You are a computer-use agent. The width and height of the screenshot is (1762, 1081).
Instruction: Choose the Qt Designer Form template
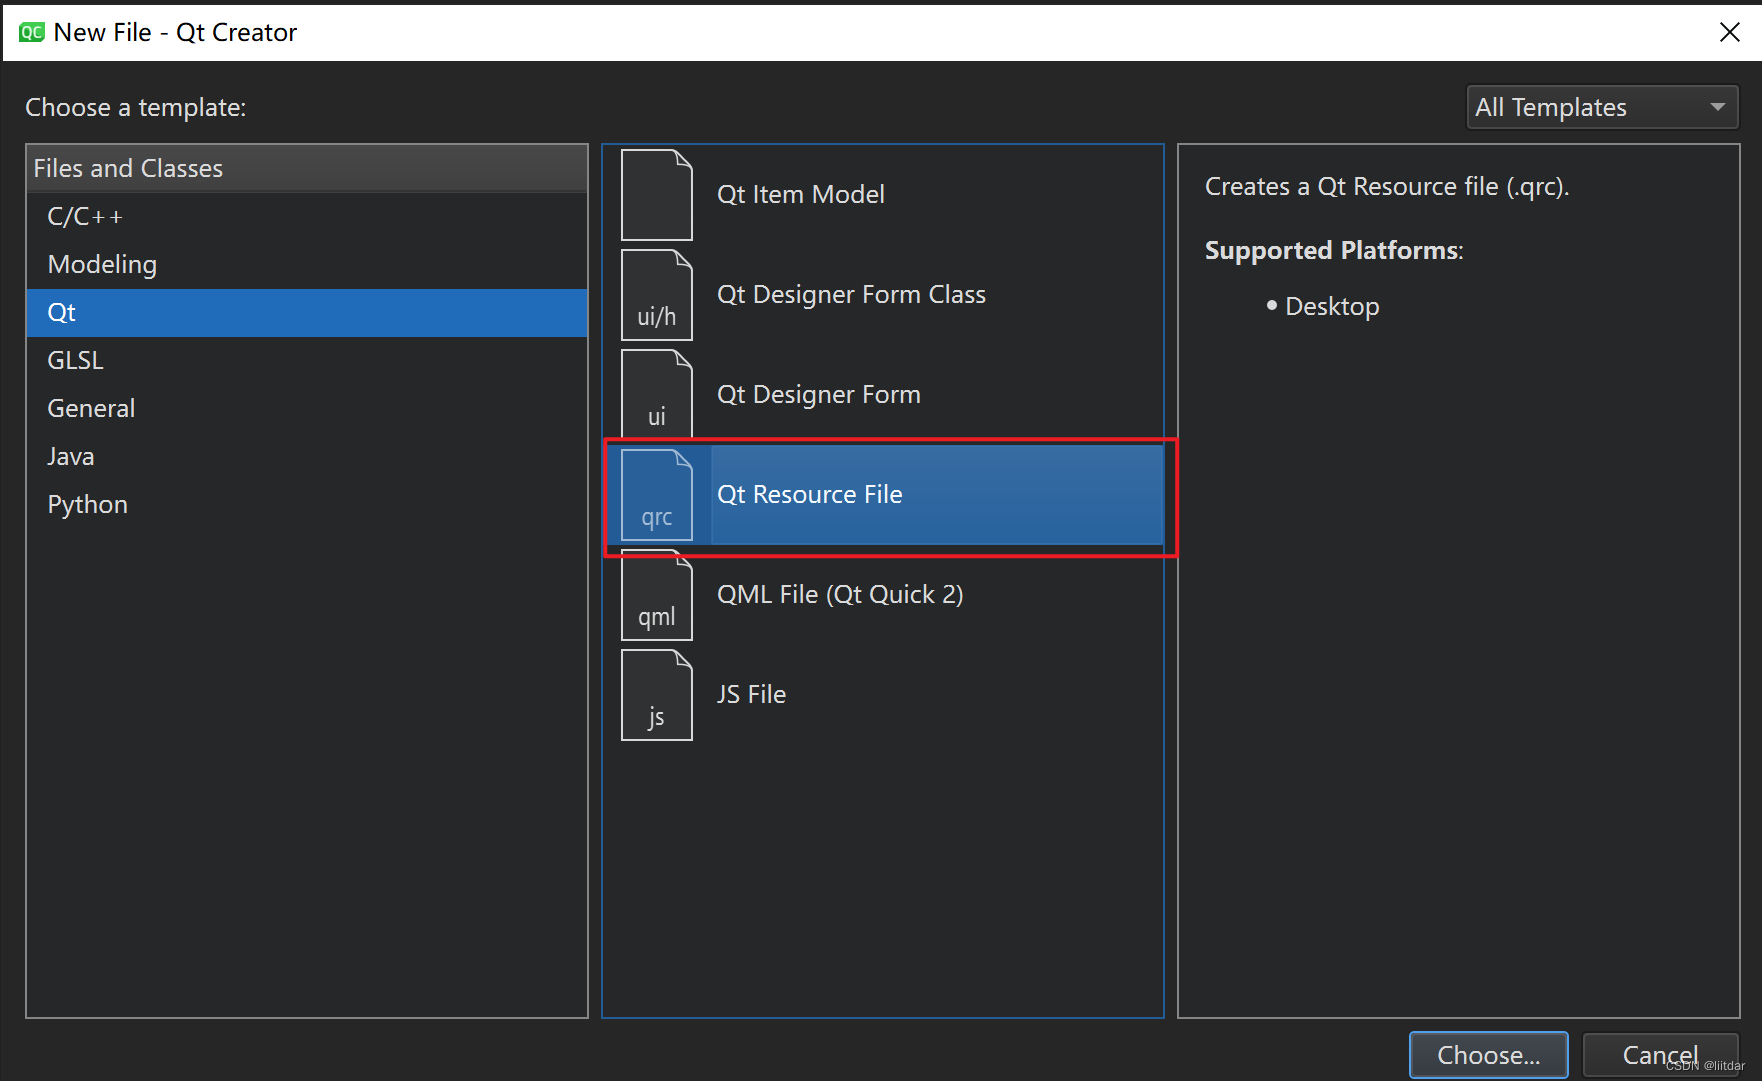coord(883,395)
